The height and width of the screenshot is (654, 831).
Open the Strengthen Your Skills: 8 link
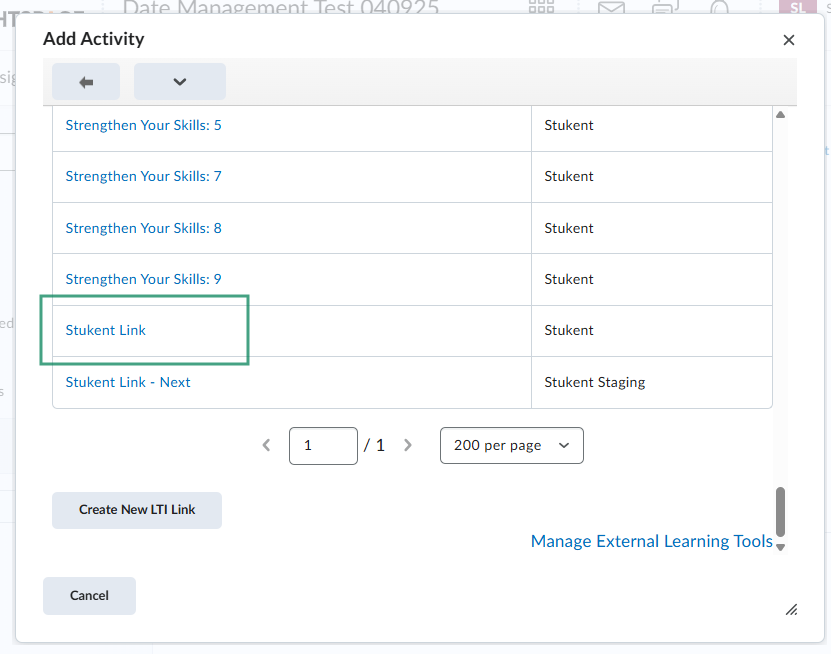(143, 228)
